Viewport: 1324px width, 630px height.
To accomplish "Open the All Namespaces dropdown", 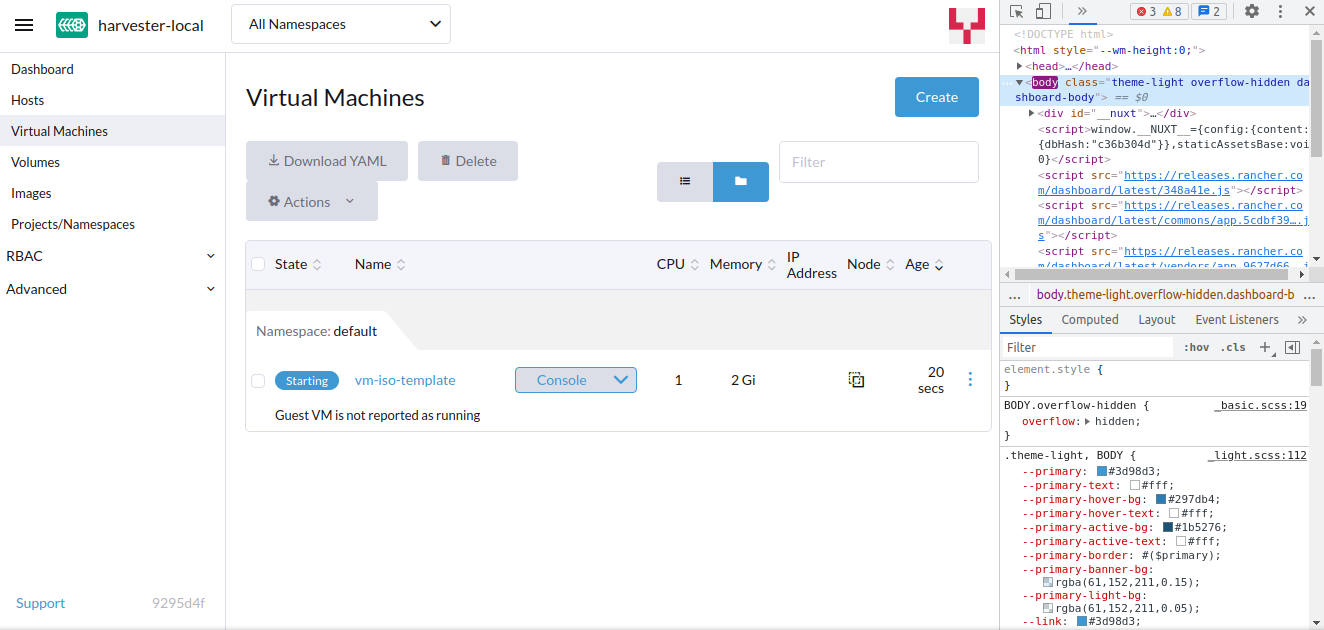I will click(341, 24).
